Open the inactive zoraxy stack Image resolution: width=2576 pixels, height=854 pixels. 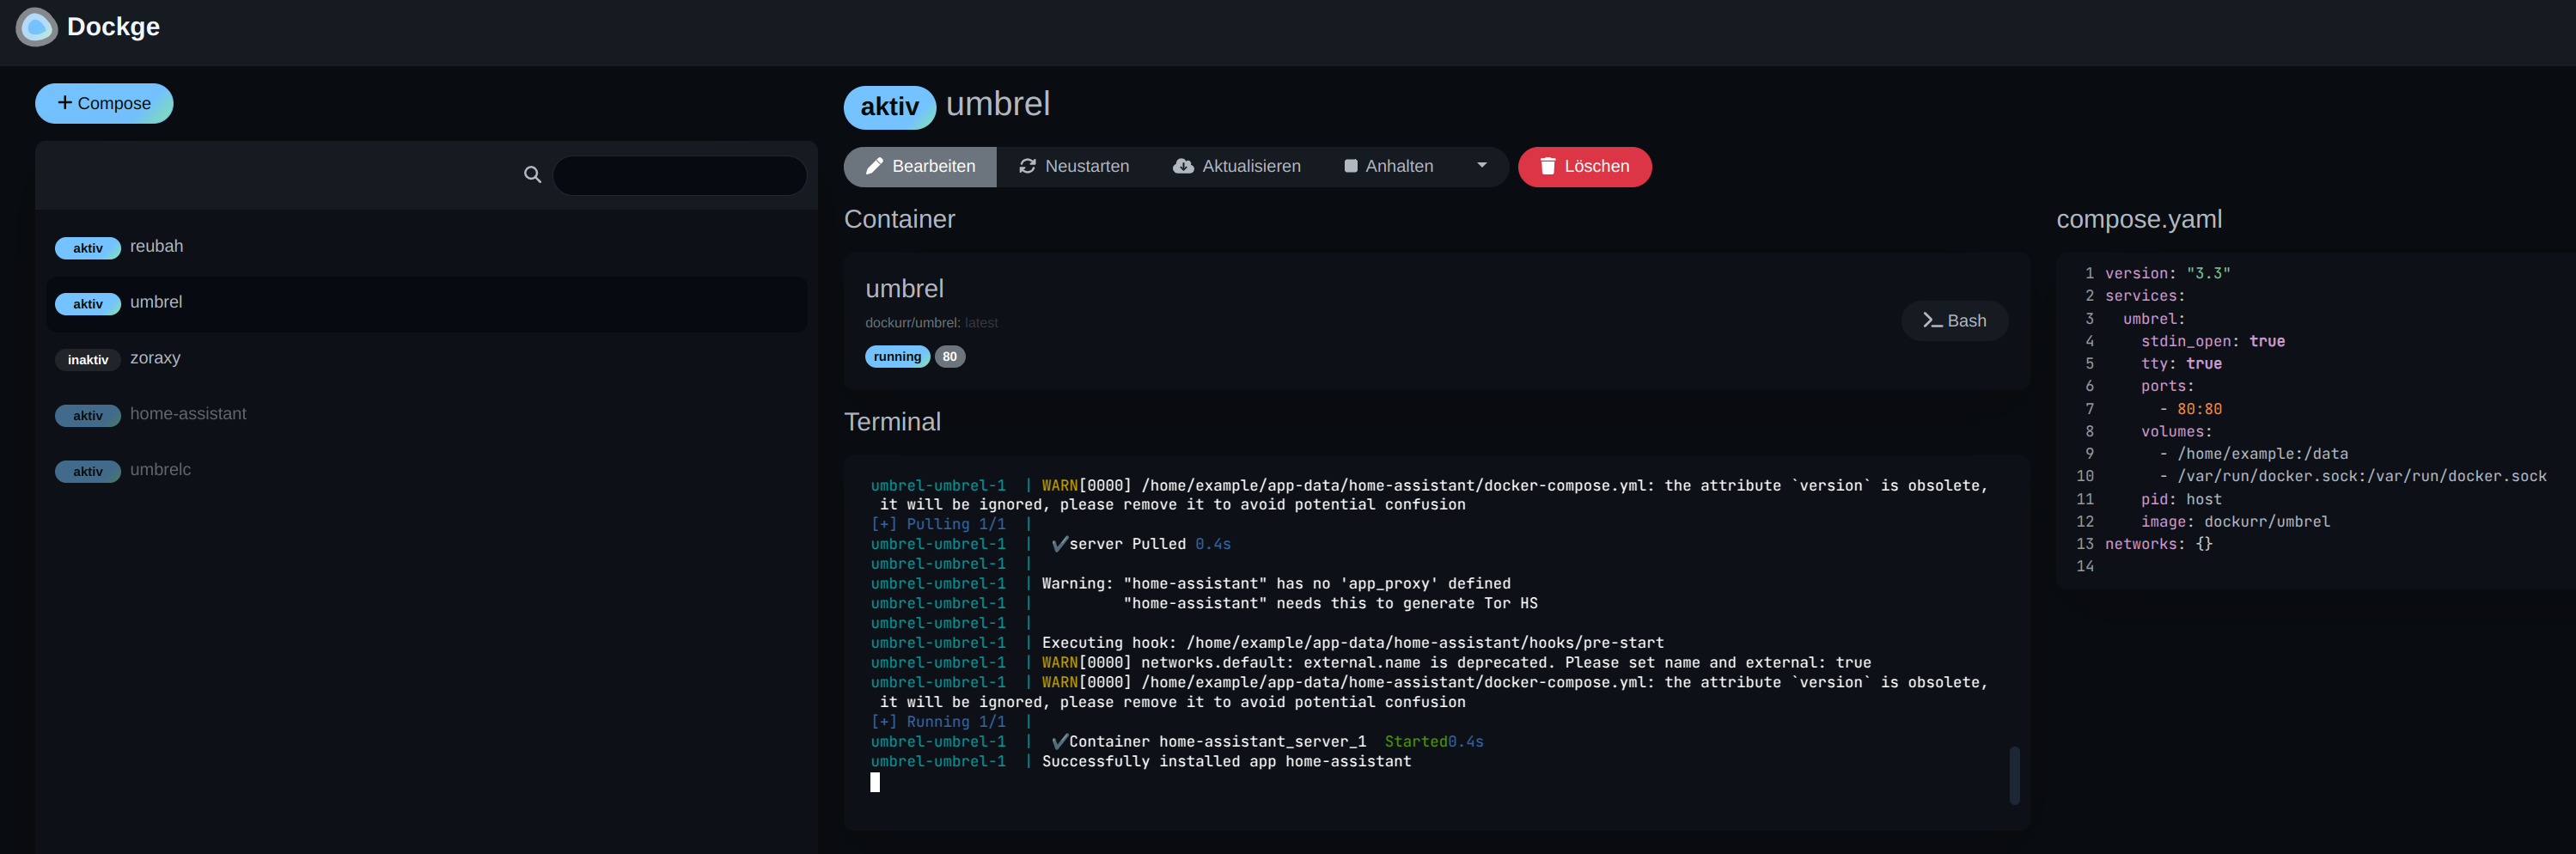click(x=426, y=359)
